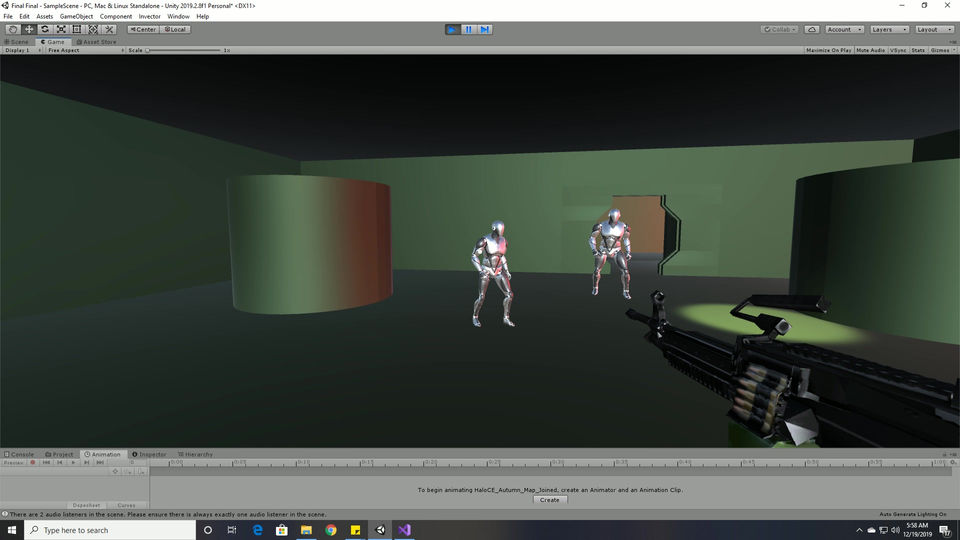This screenshot has height=540, width=960.
Task: Open the Edit menu
Action: 24,17
